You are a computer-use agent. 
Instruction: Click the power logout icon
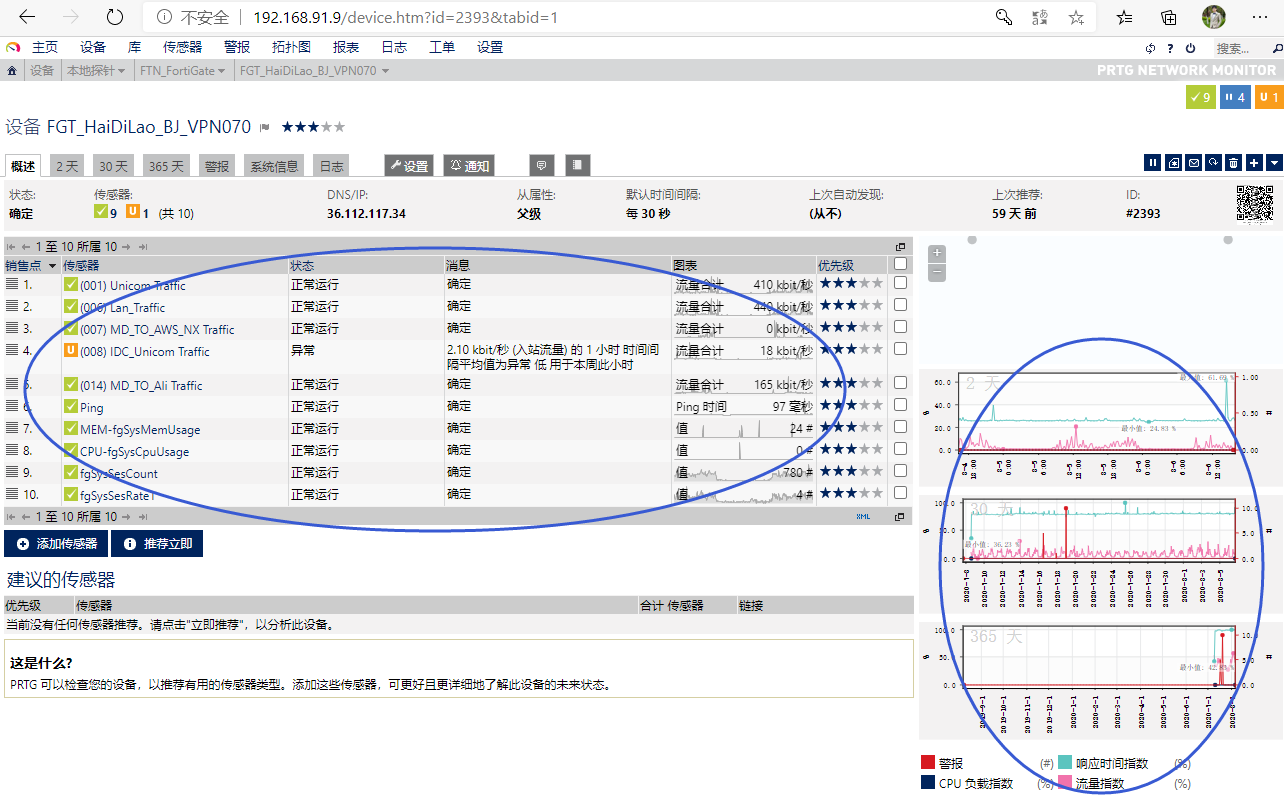[x=1190, y=48]
